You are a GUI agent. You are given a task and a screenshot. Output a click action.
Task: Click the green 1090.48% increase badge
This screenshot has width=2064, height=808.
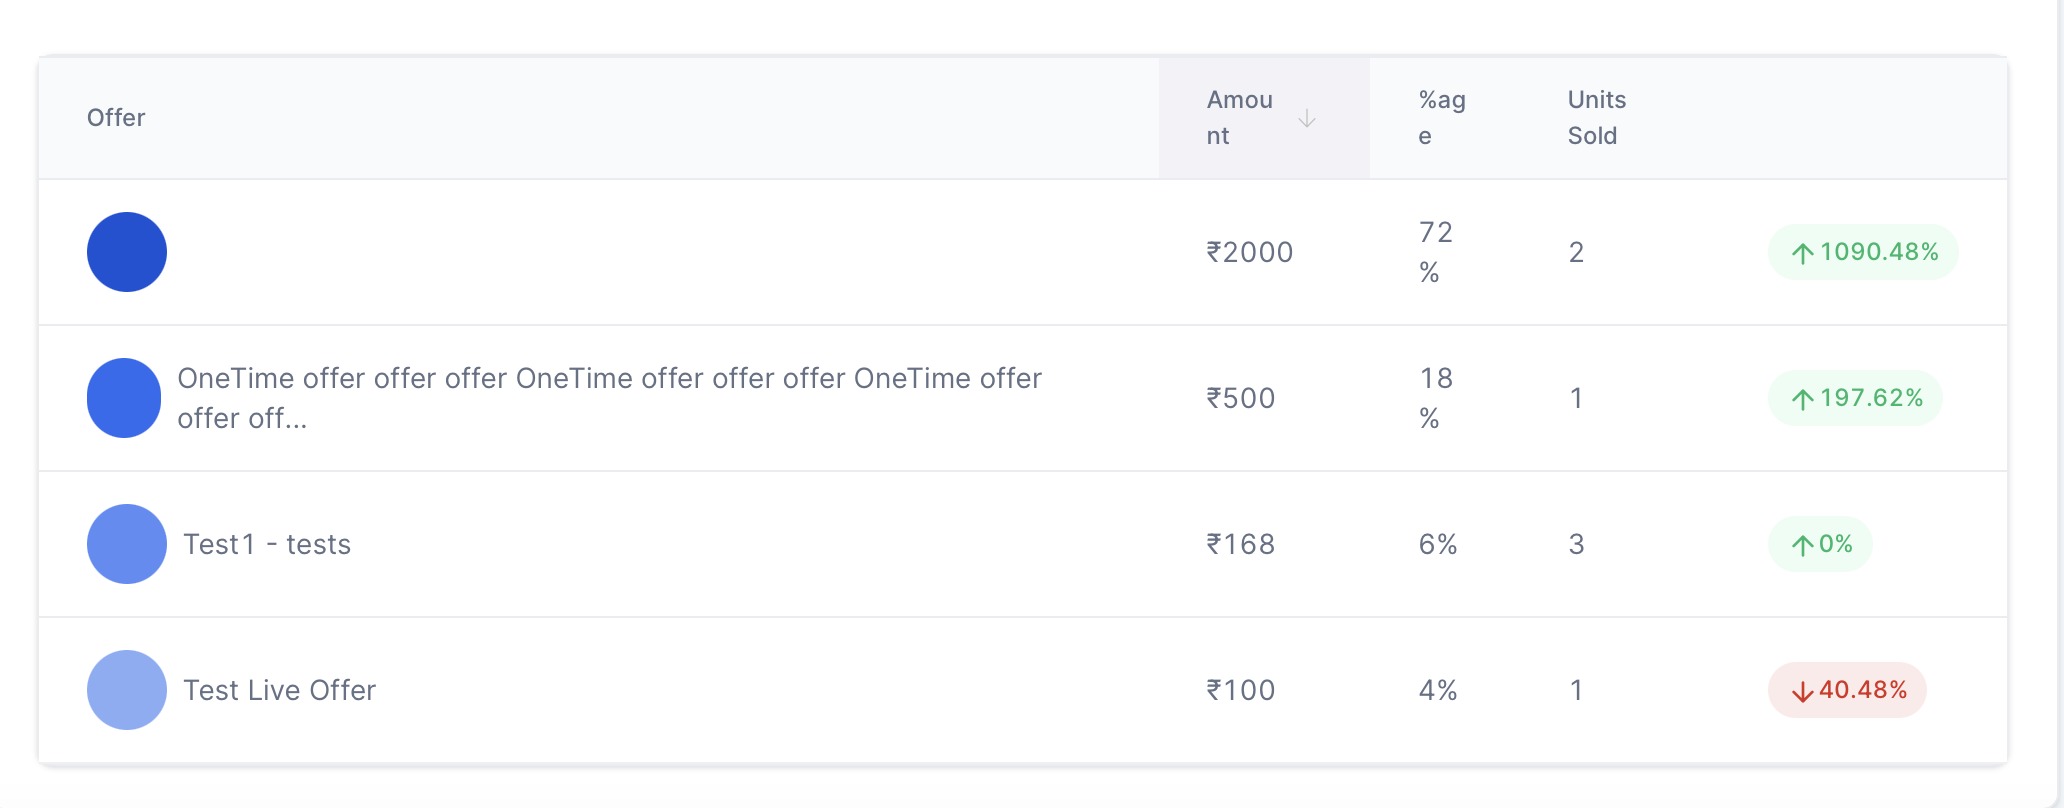pos(1863,252)
